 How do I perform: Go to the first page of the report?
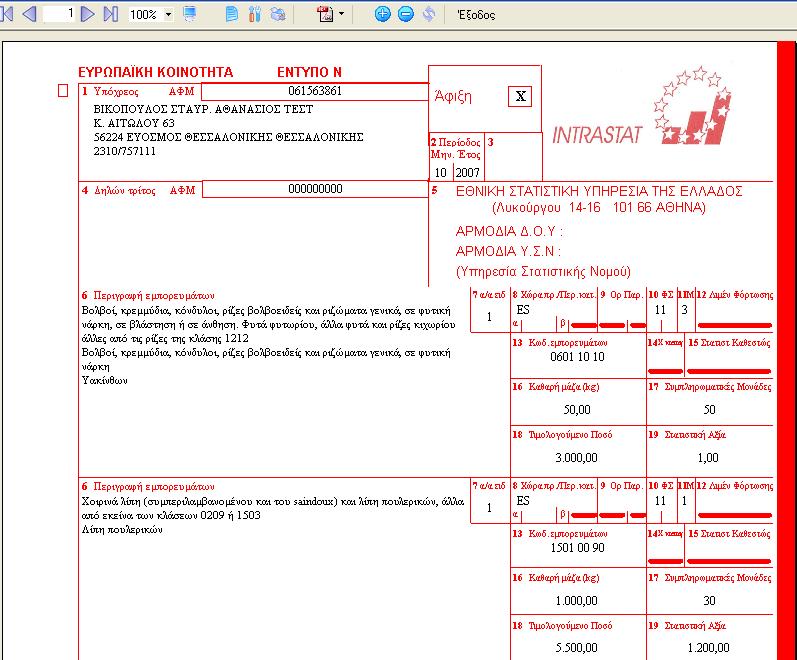[7, 14]
